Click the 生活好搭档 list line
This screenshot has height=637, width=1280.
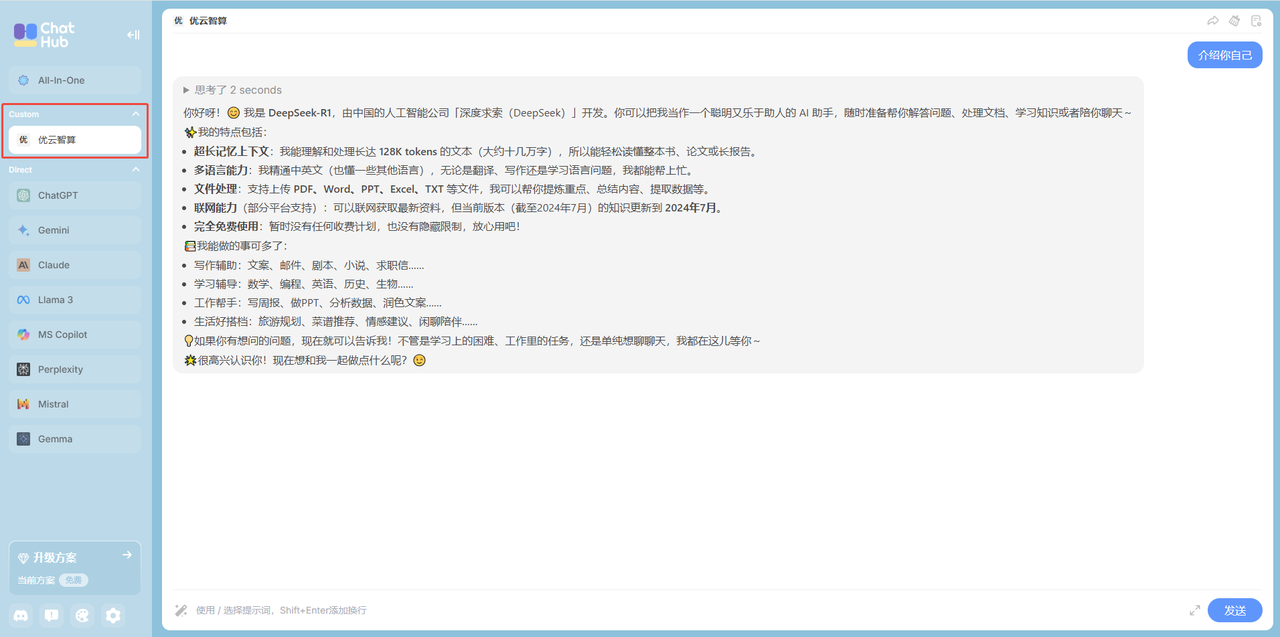(x=336, y=322)
